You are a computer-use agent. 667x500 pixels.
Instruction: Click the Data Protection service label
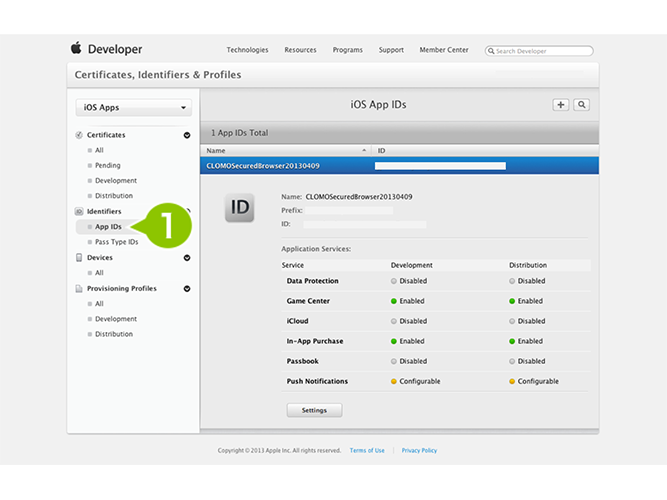(313, 281)
